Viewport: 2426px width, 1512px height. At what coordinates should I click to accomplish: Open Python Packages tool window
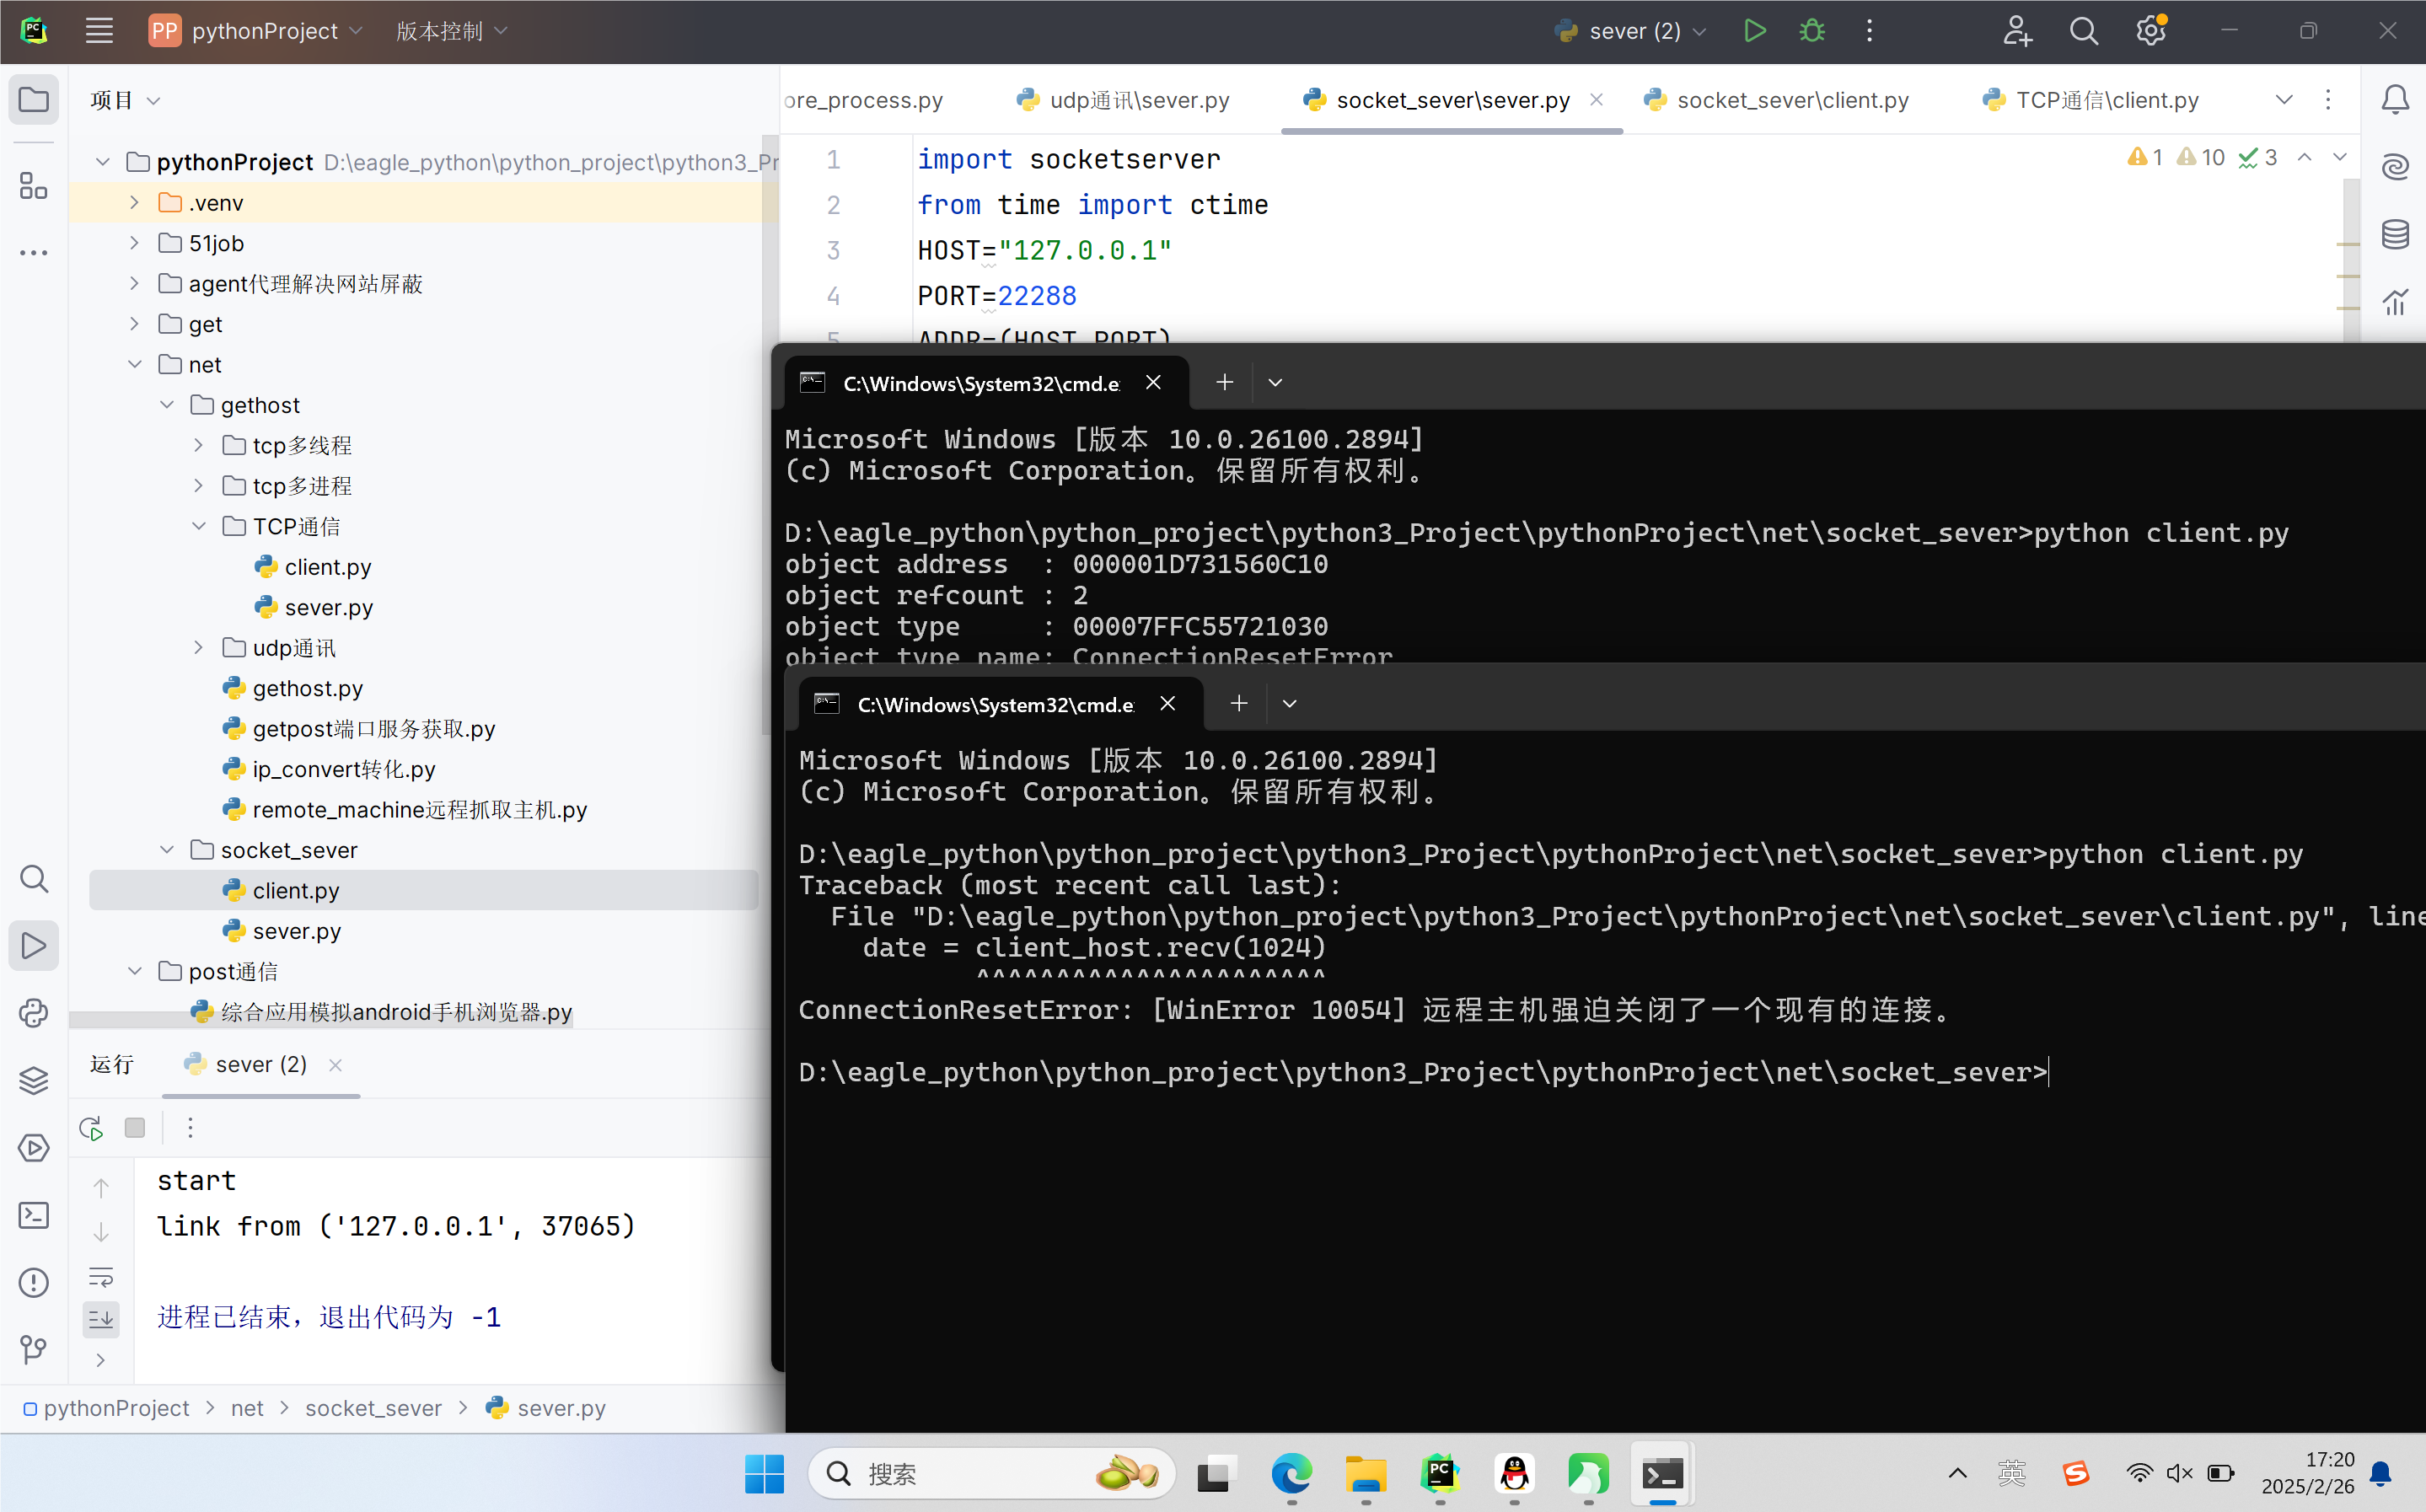click(x=33, y=1080)
